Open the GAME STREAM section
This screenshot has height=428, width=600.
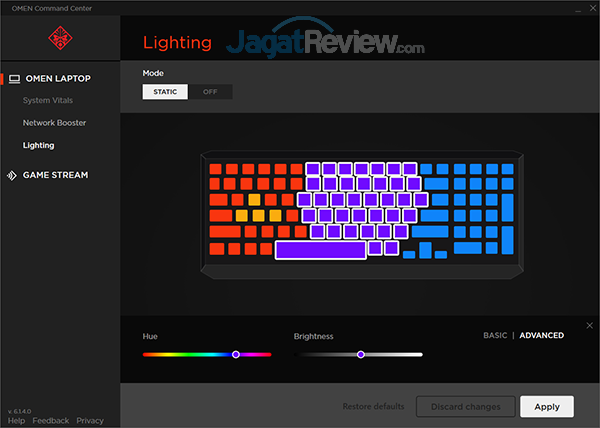coord(55,175)
